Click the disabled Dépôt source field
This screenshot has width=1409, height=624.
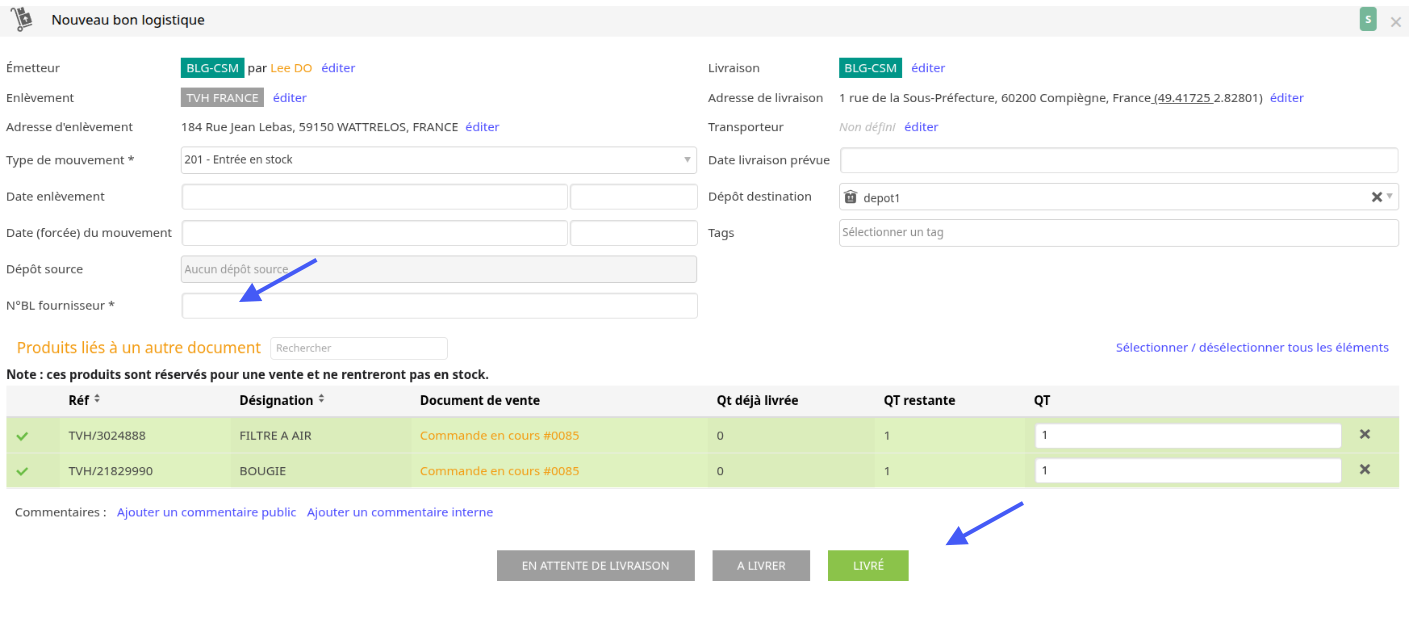point(439,269)
